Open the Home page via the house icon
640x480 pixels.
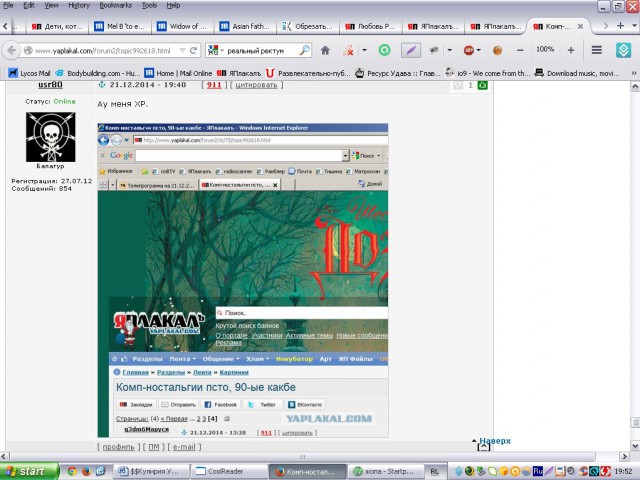(x=325, y=50)
